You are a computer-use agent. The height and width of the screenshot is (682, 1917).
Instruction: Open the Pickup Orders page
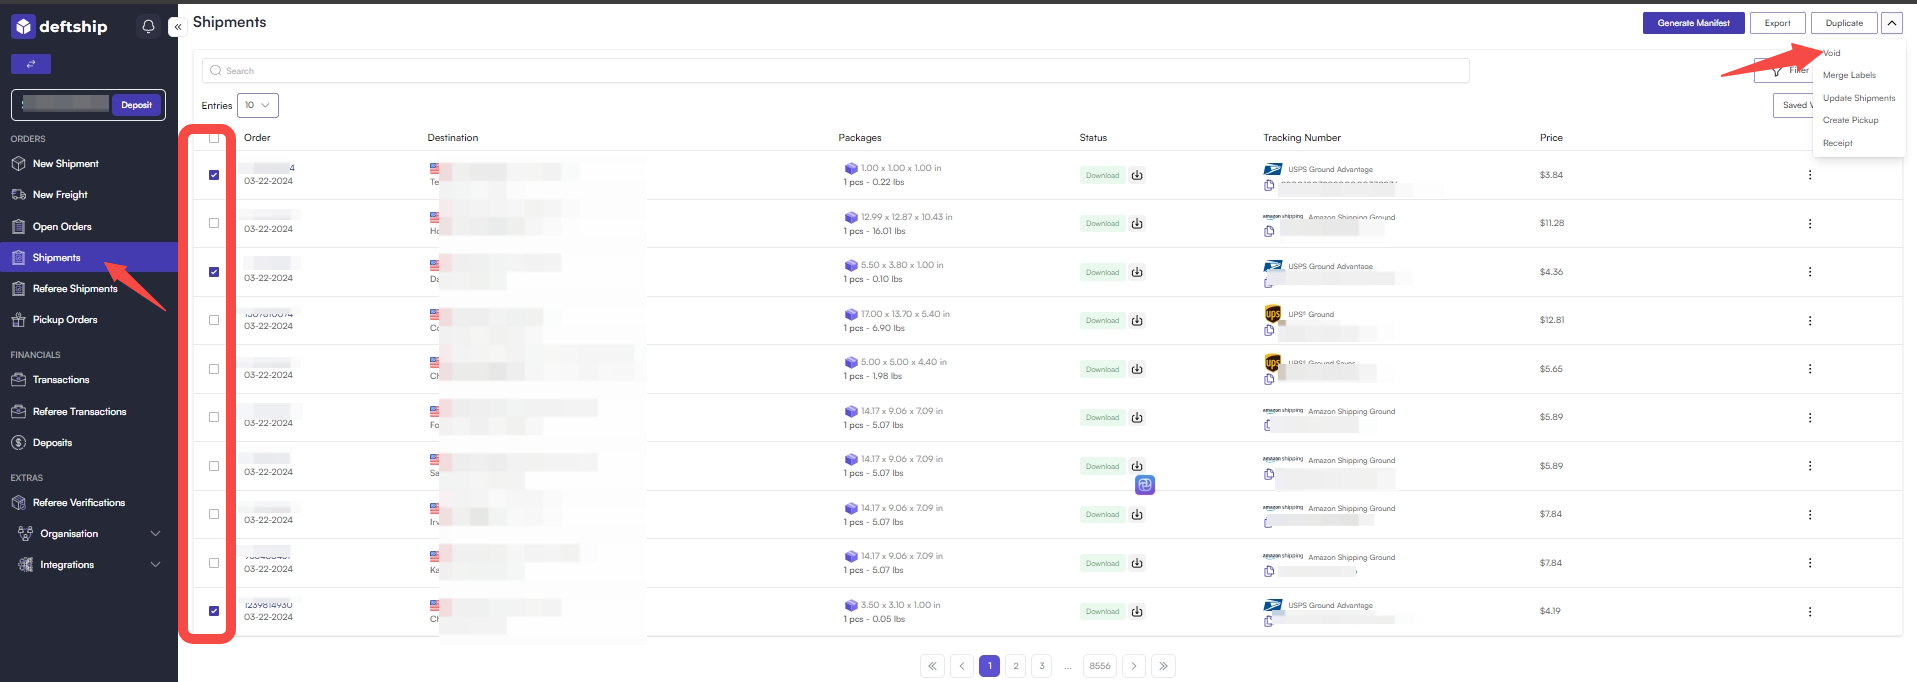65,320
